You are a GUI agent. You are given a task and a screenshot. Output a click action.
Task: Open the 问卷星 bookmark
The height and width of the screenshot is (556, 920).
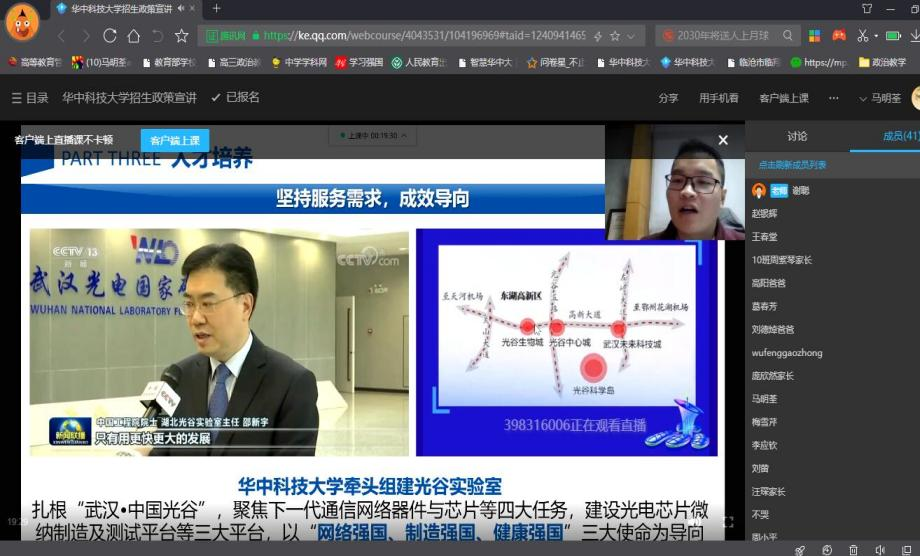(556, 62)
